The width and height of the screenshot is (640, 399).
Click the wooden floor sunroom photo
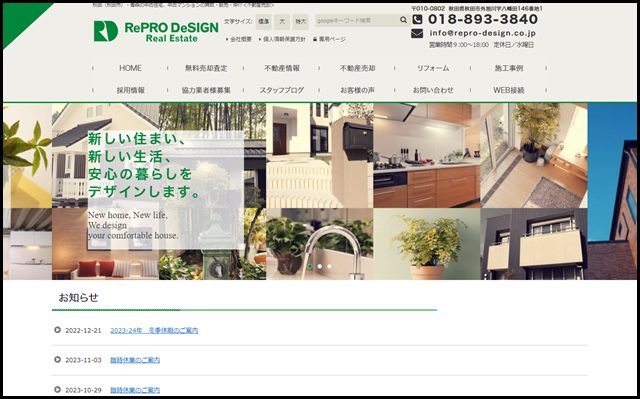click(534, 155)
